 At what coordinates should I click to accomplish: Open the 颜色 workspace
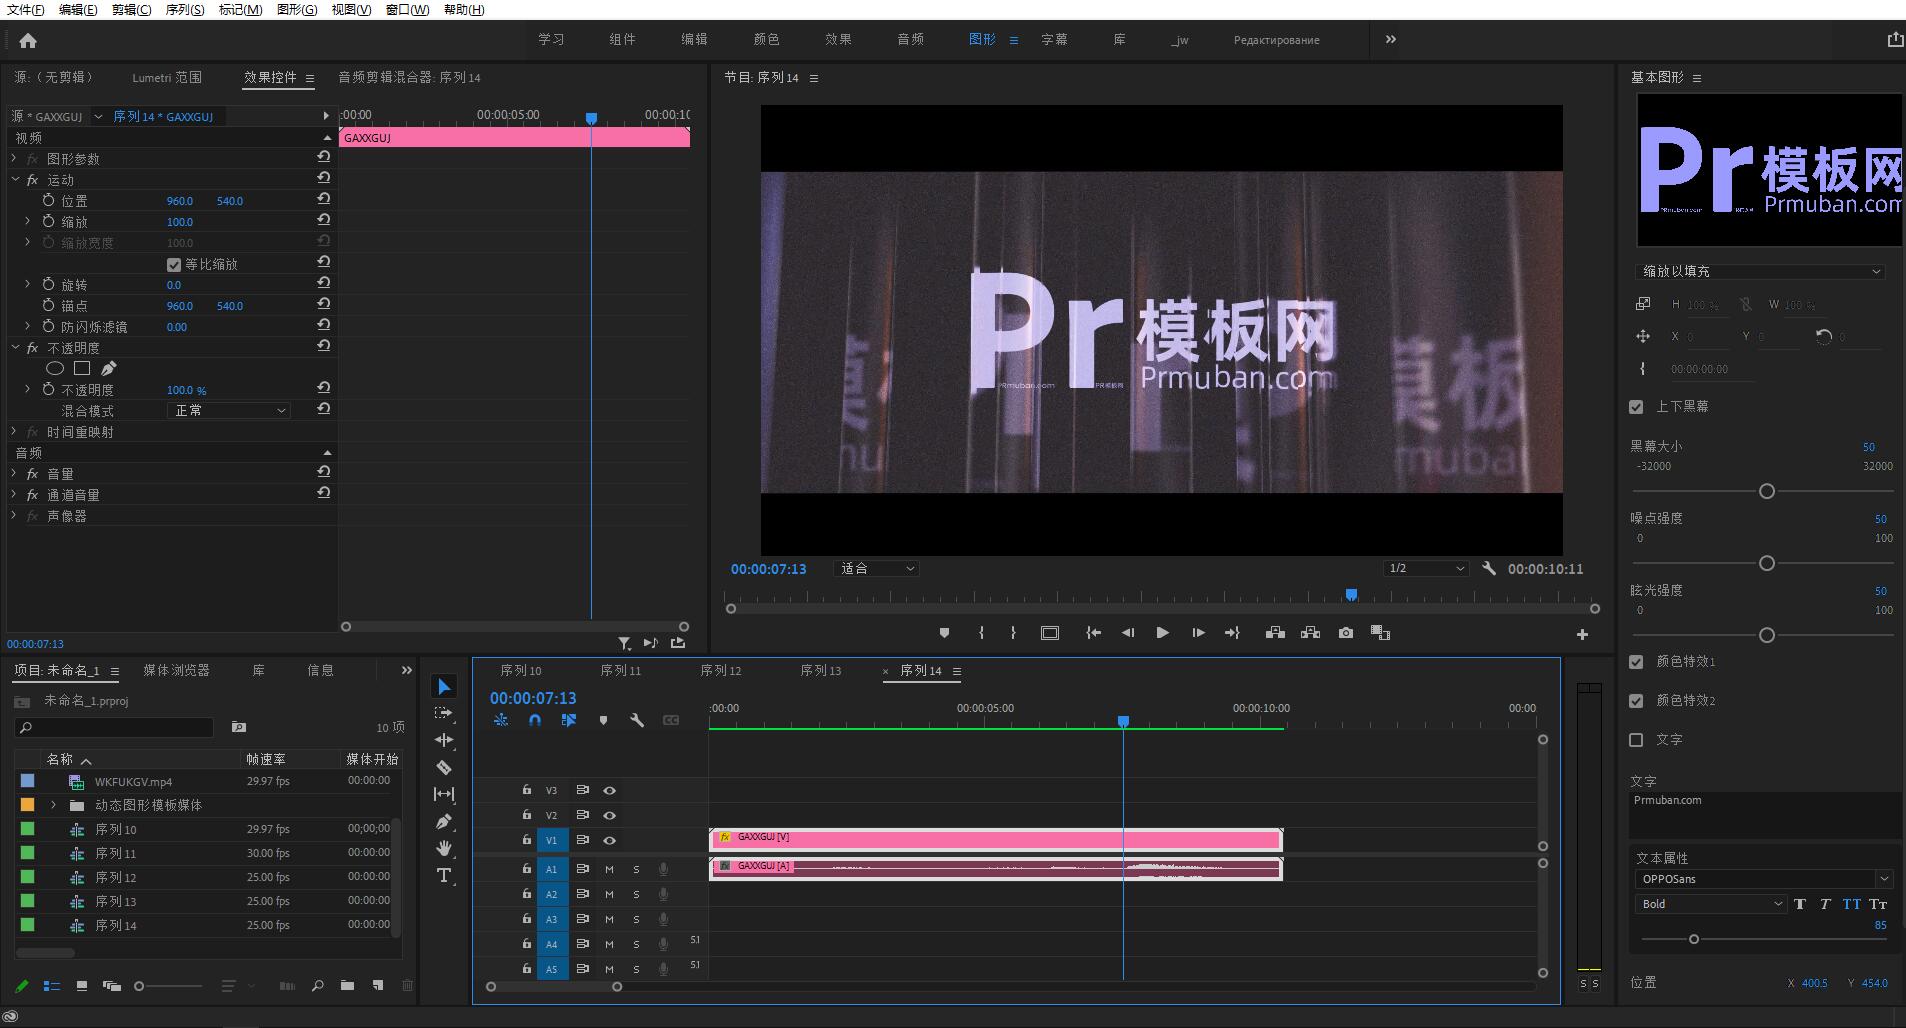click(x=766, y=40)
